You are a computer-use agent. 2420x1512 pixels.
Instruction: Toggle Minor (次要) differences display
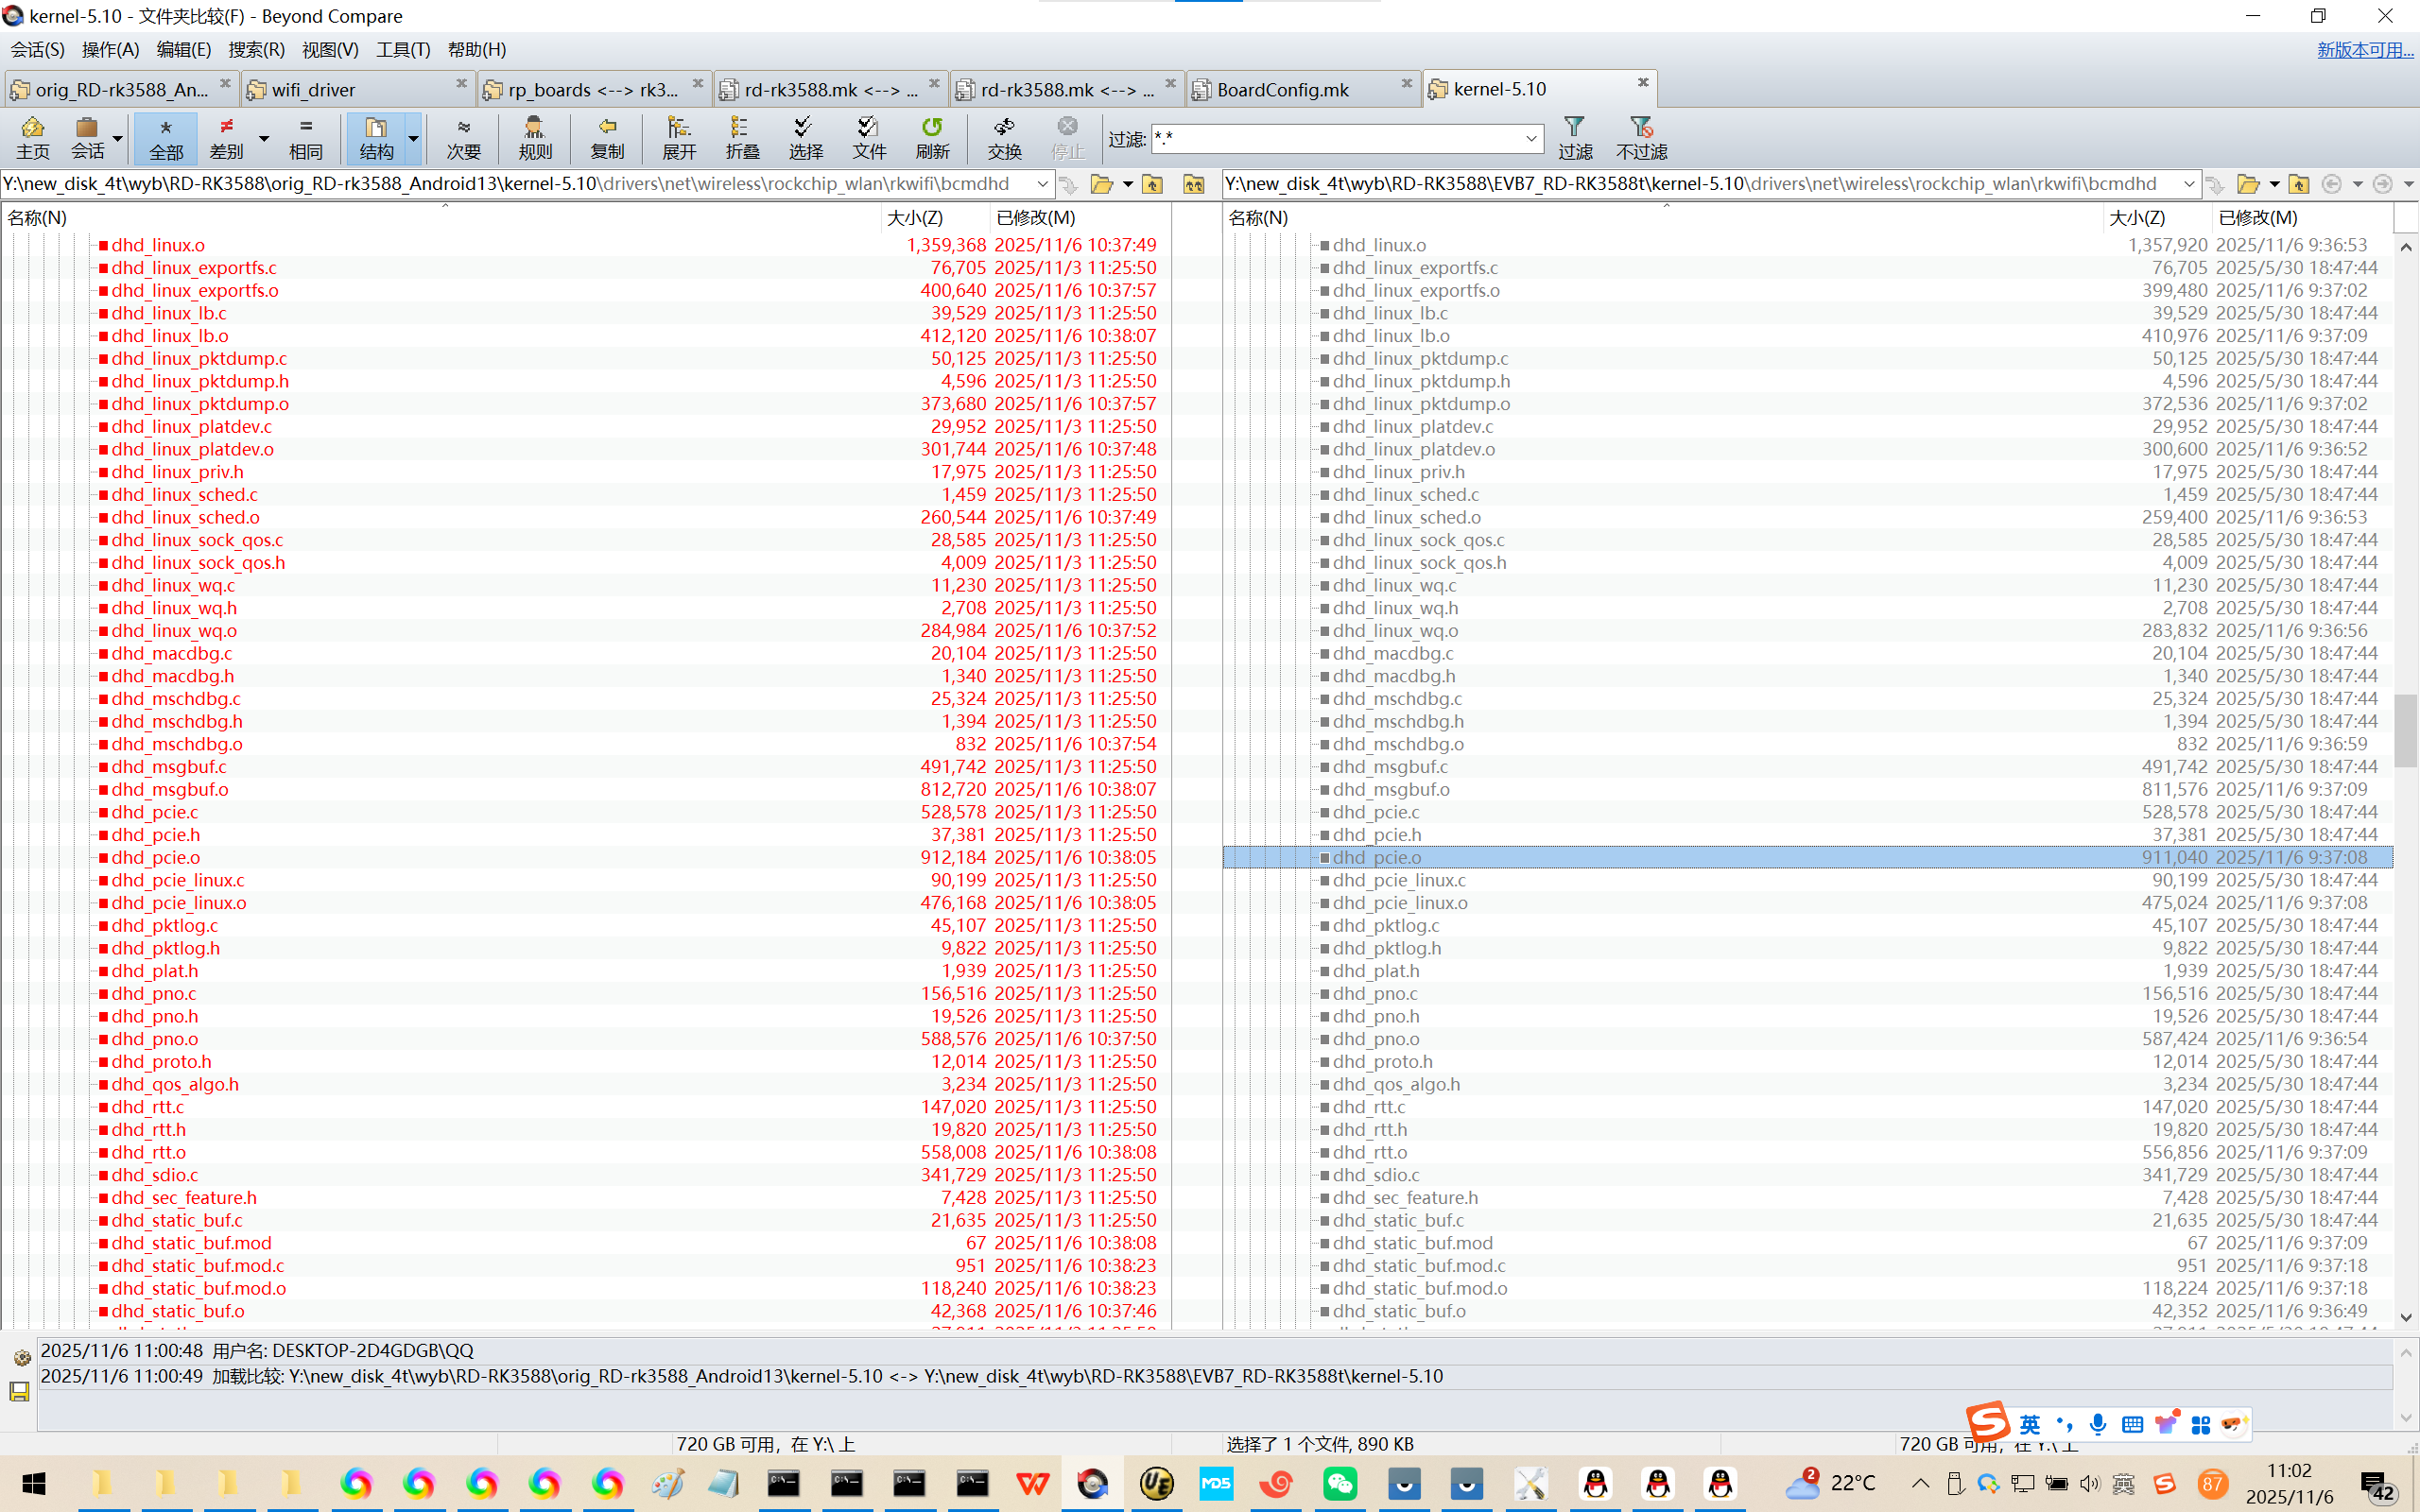pyautogui.click(x=463, y=137)
